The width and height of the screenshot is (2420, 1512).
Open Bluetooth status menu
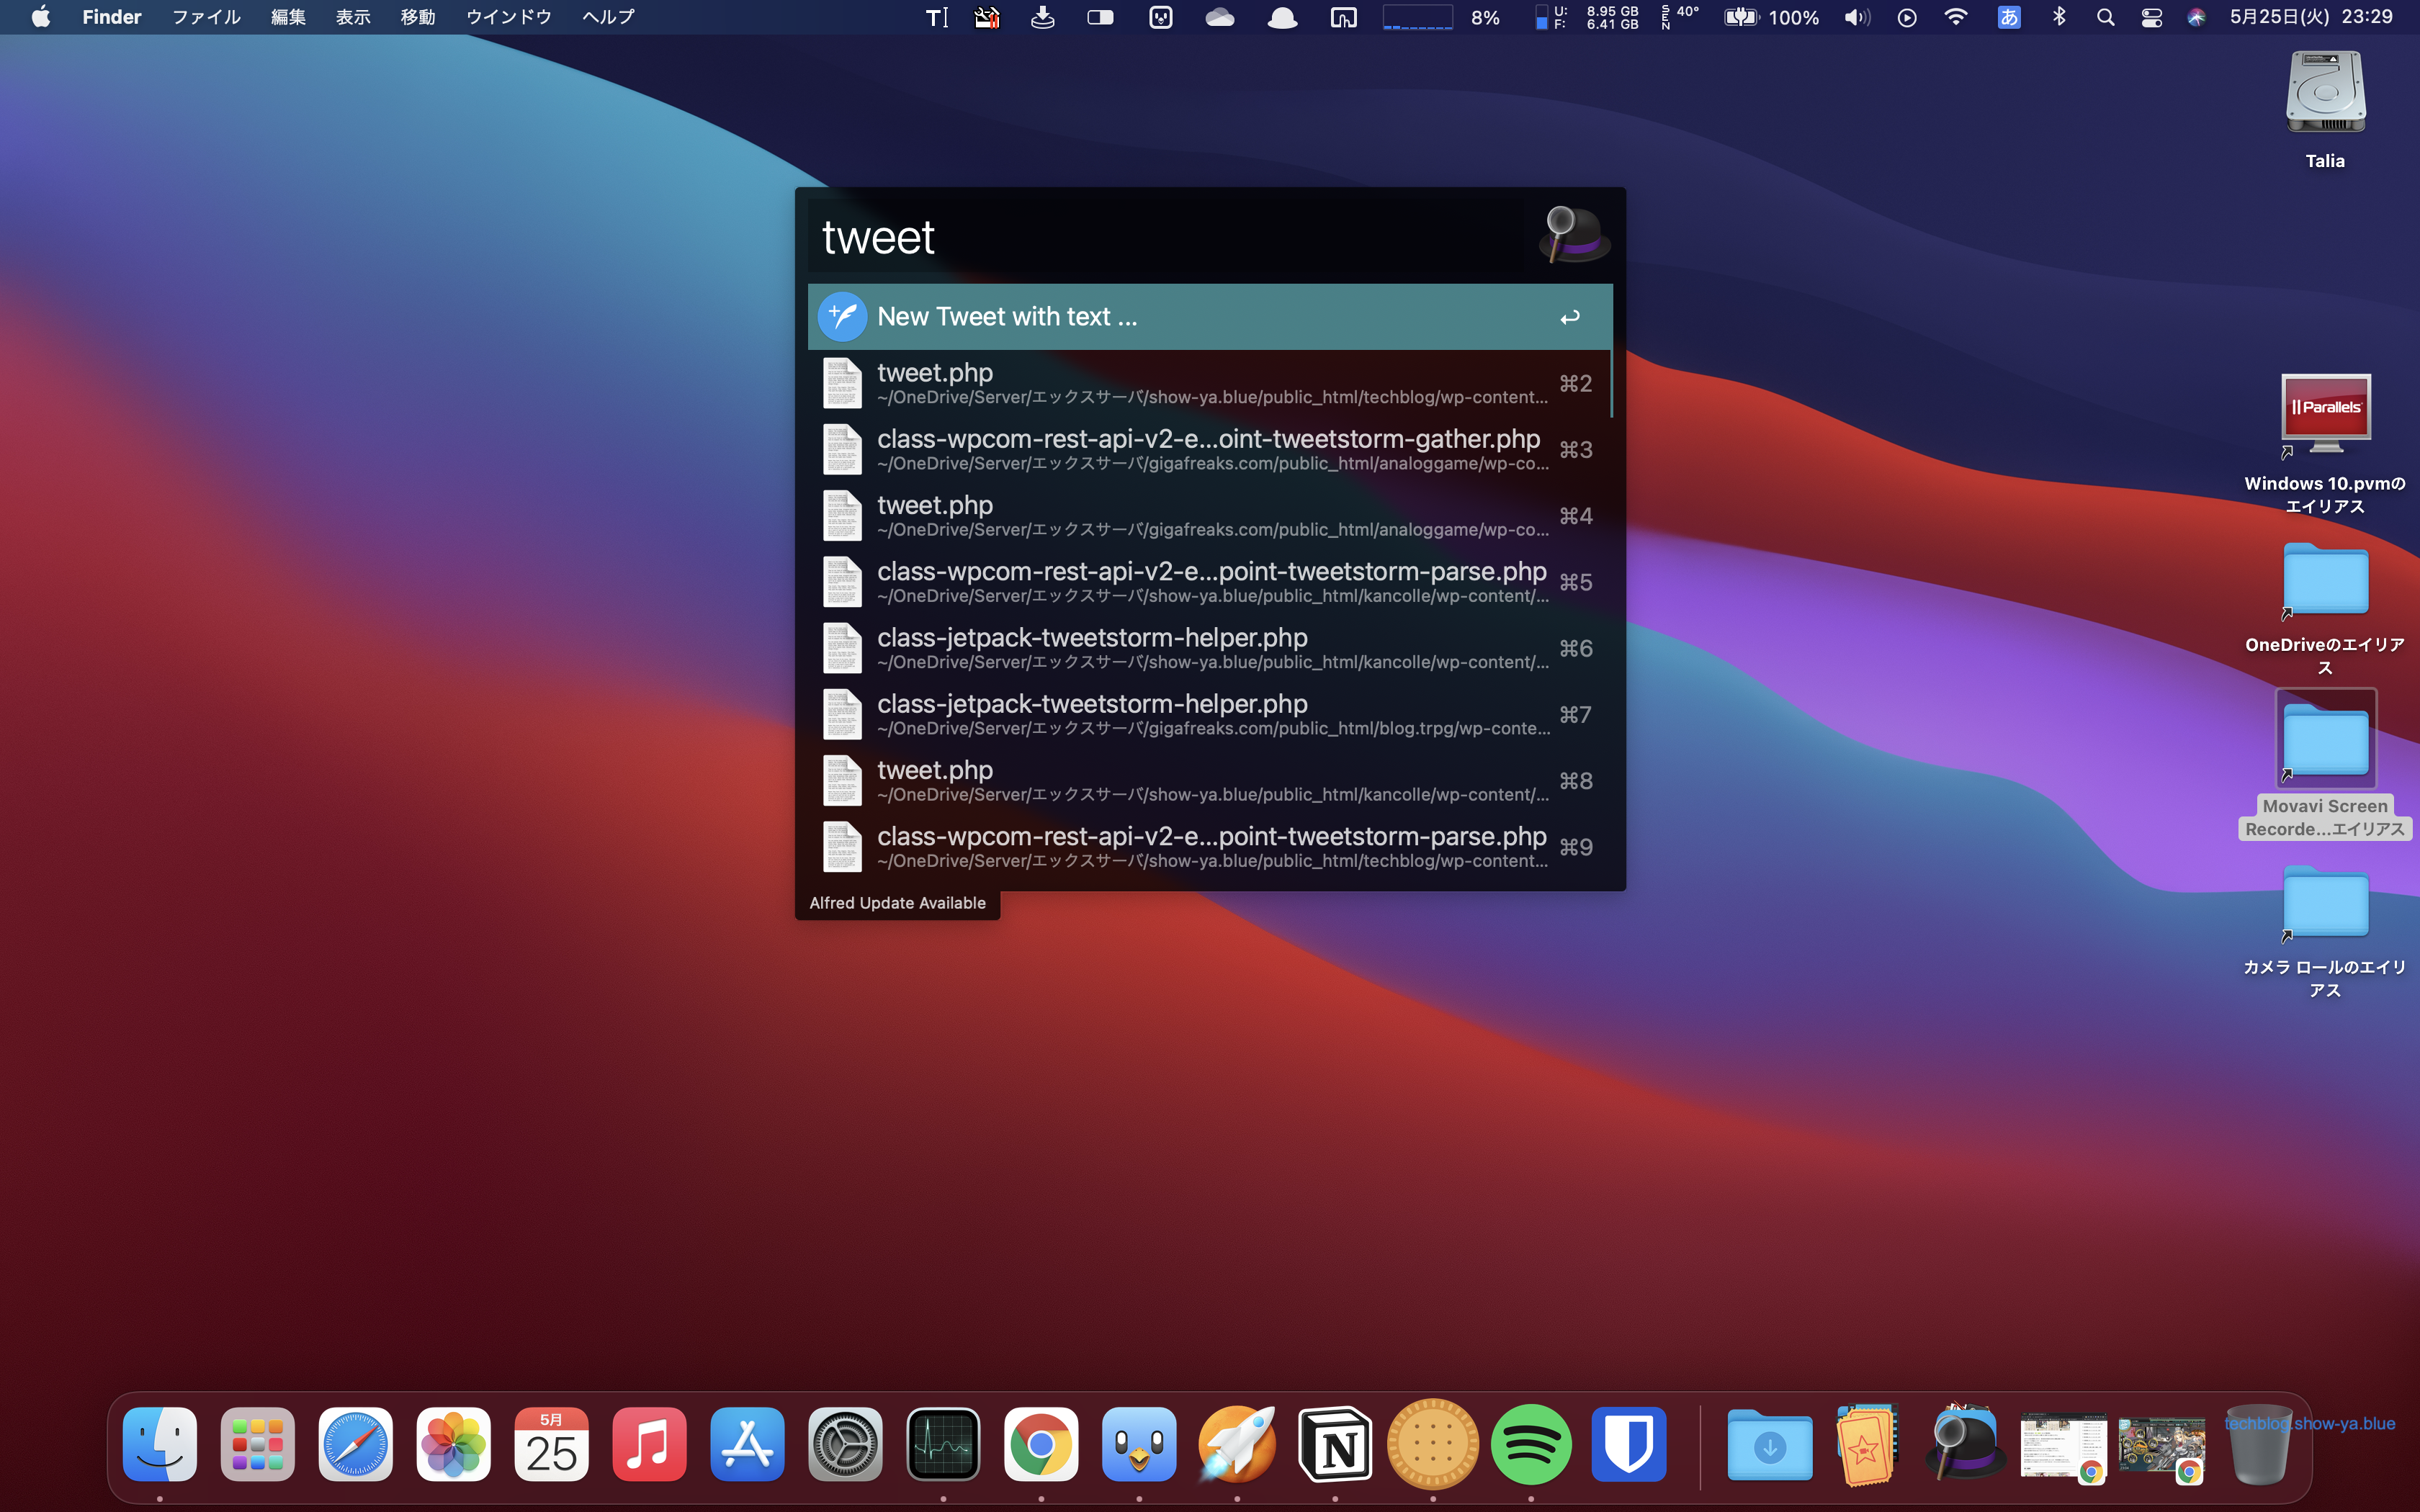[2059, 17]
